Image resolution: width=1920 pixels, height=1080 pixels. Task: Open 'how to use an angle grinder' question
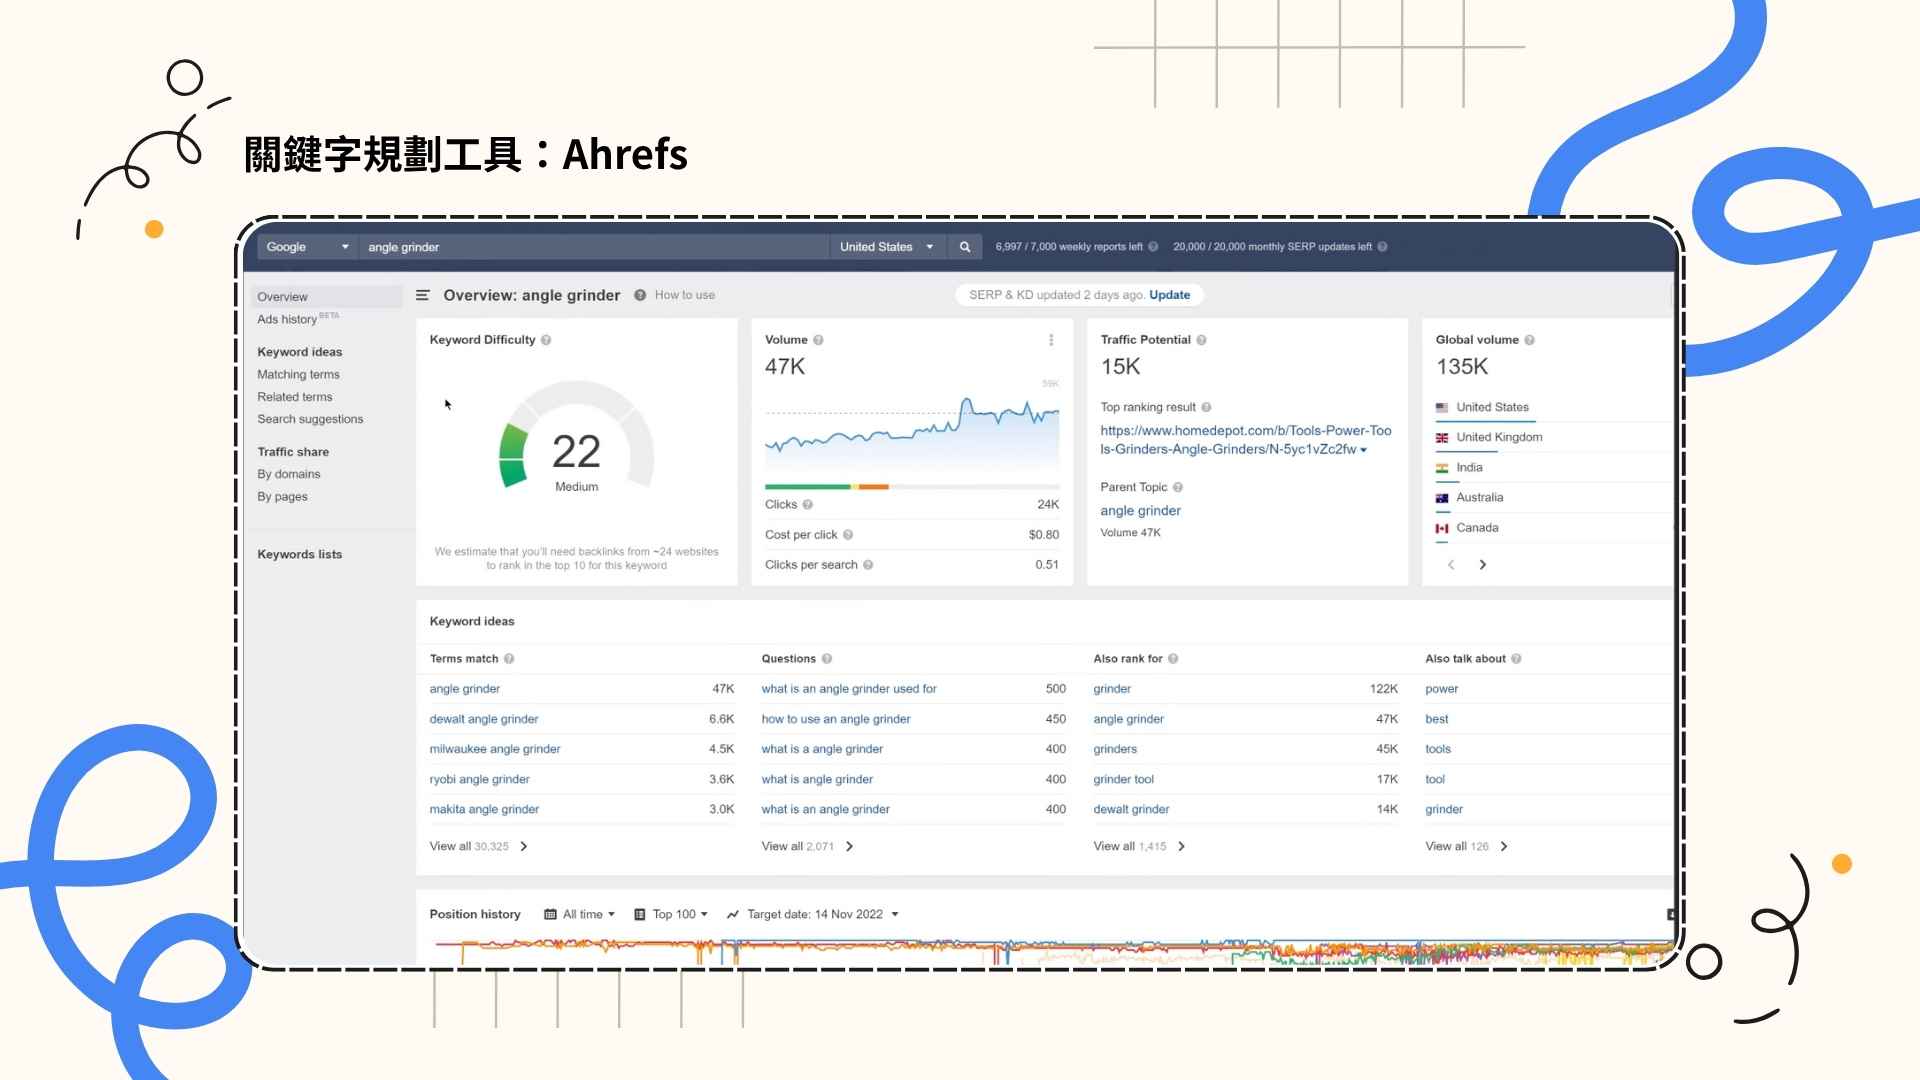(x=835, y=719)
